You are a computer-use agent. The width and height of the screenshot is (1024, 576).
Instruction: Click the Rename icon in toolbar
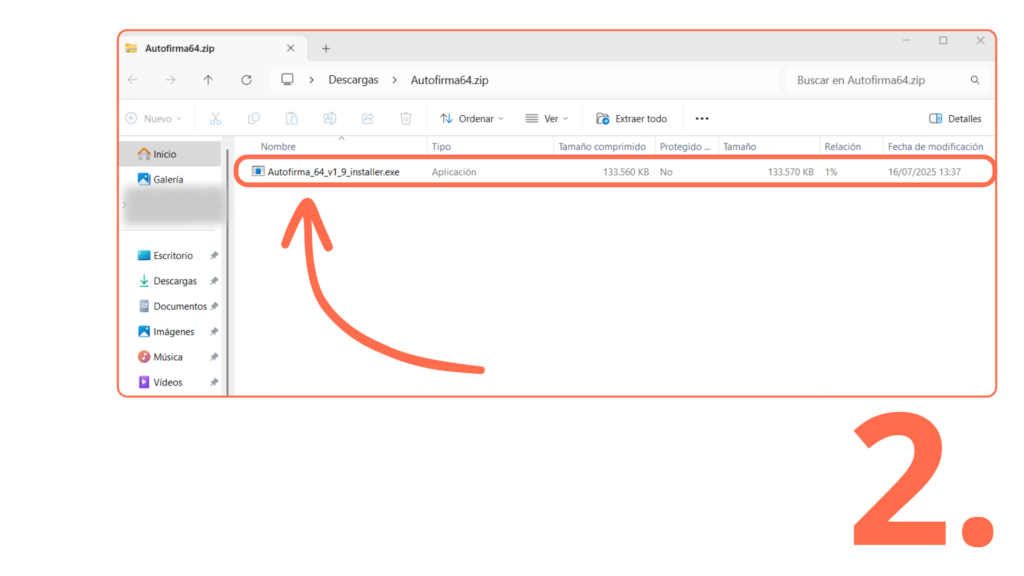[x=329, y=118]
